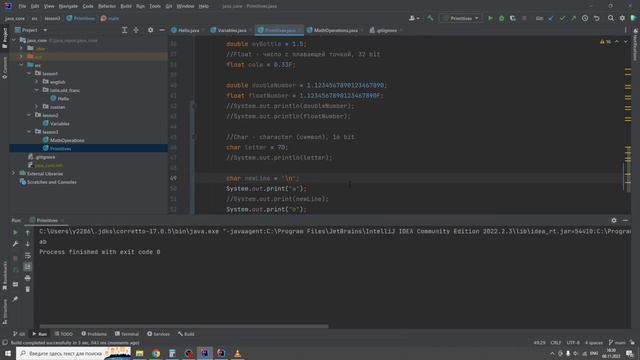This screenshot has width=640, height=360.
Task: Open the Build menu
Action: [126, 6]
